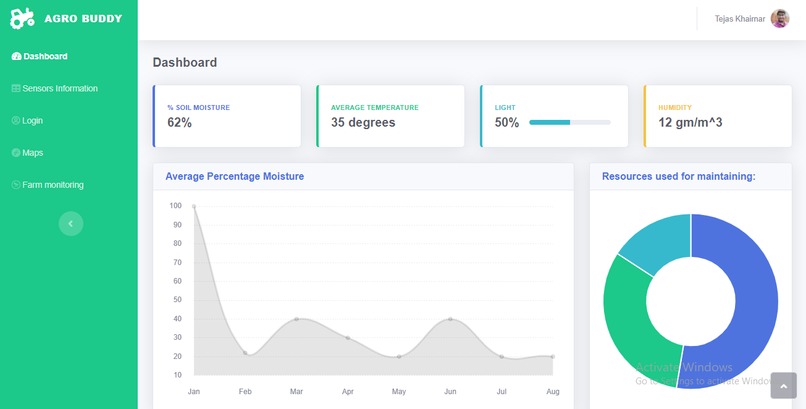
Task: Click the % Soil Moisture card
Action: tap(227, 116)
